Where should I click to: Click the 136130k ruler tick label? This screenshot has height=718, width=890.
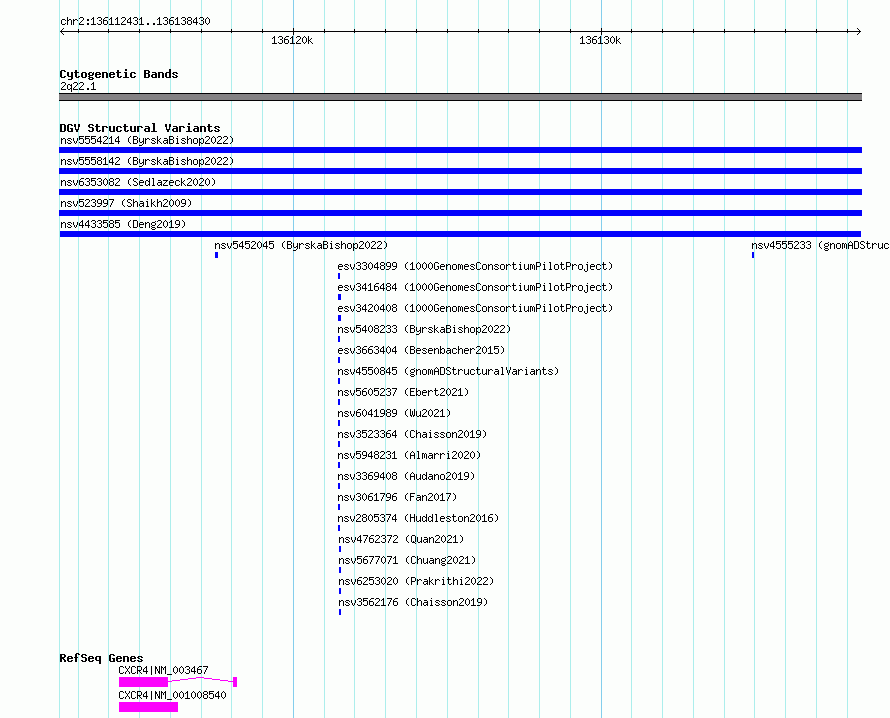600,40
